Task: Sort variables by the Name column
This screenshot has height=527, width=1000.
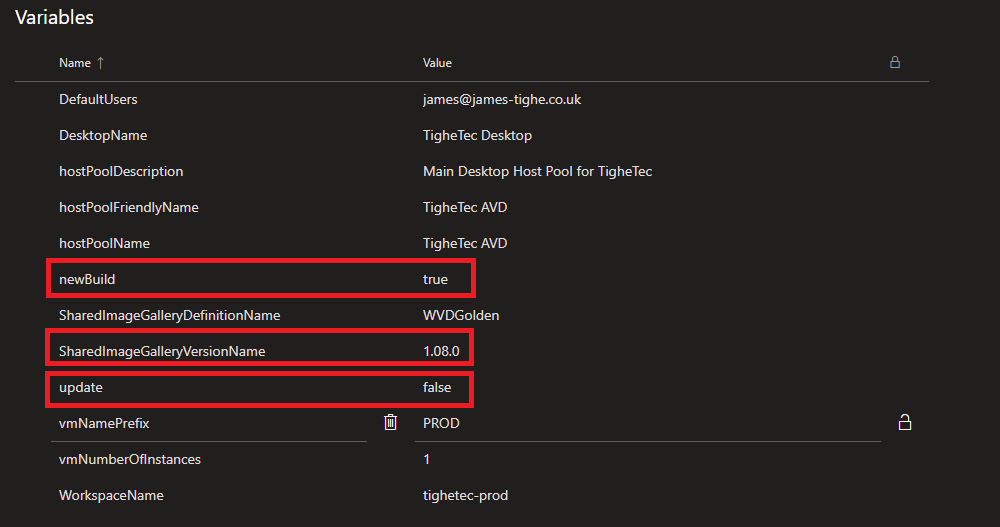Action: (x=75, y=63)
